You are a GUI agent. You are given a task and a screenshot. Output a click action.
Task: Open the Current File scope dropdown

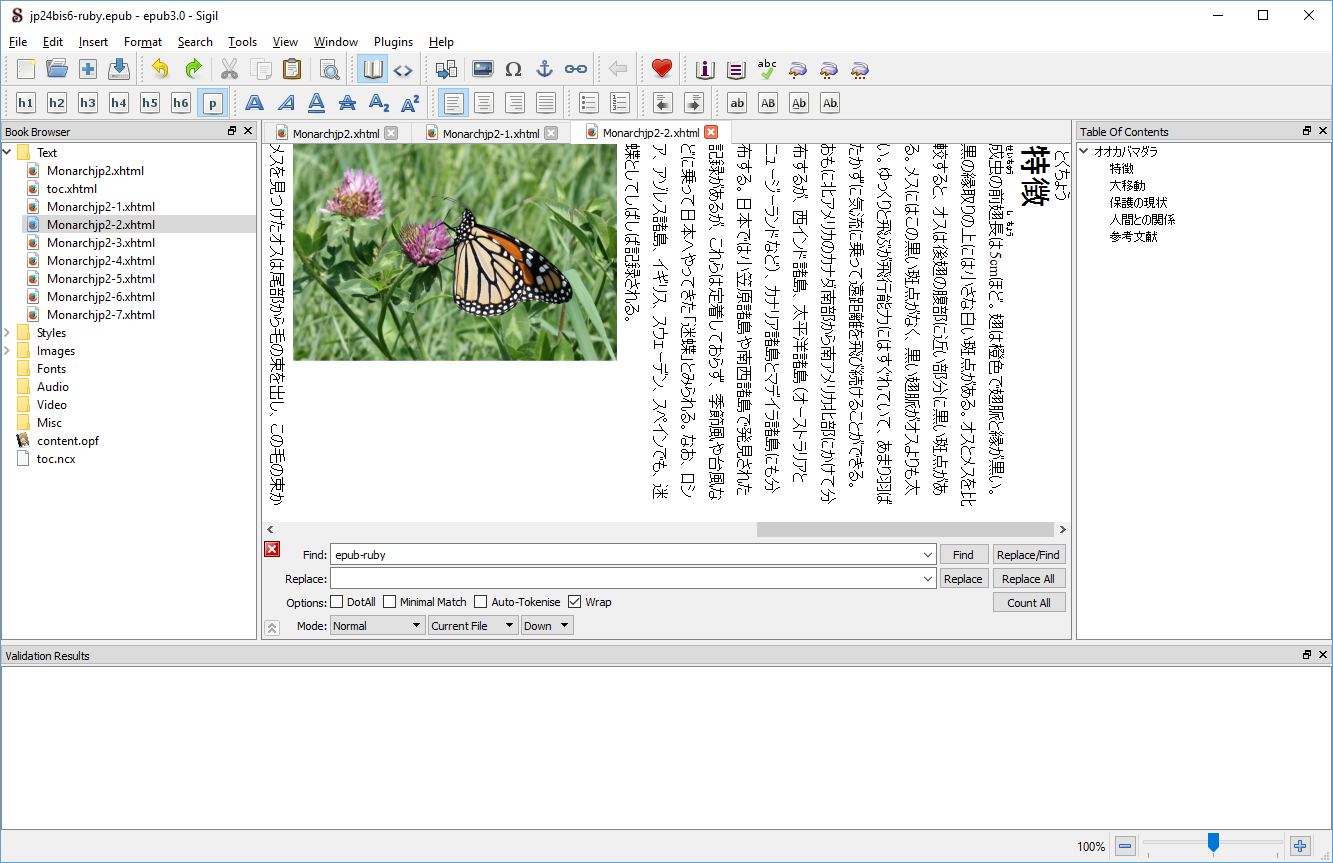click(473, 626)
